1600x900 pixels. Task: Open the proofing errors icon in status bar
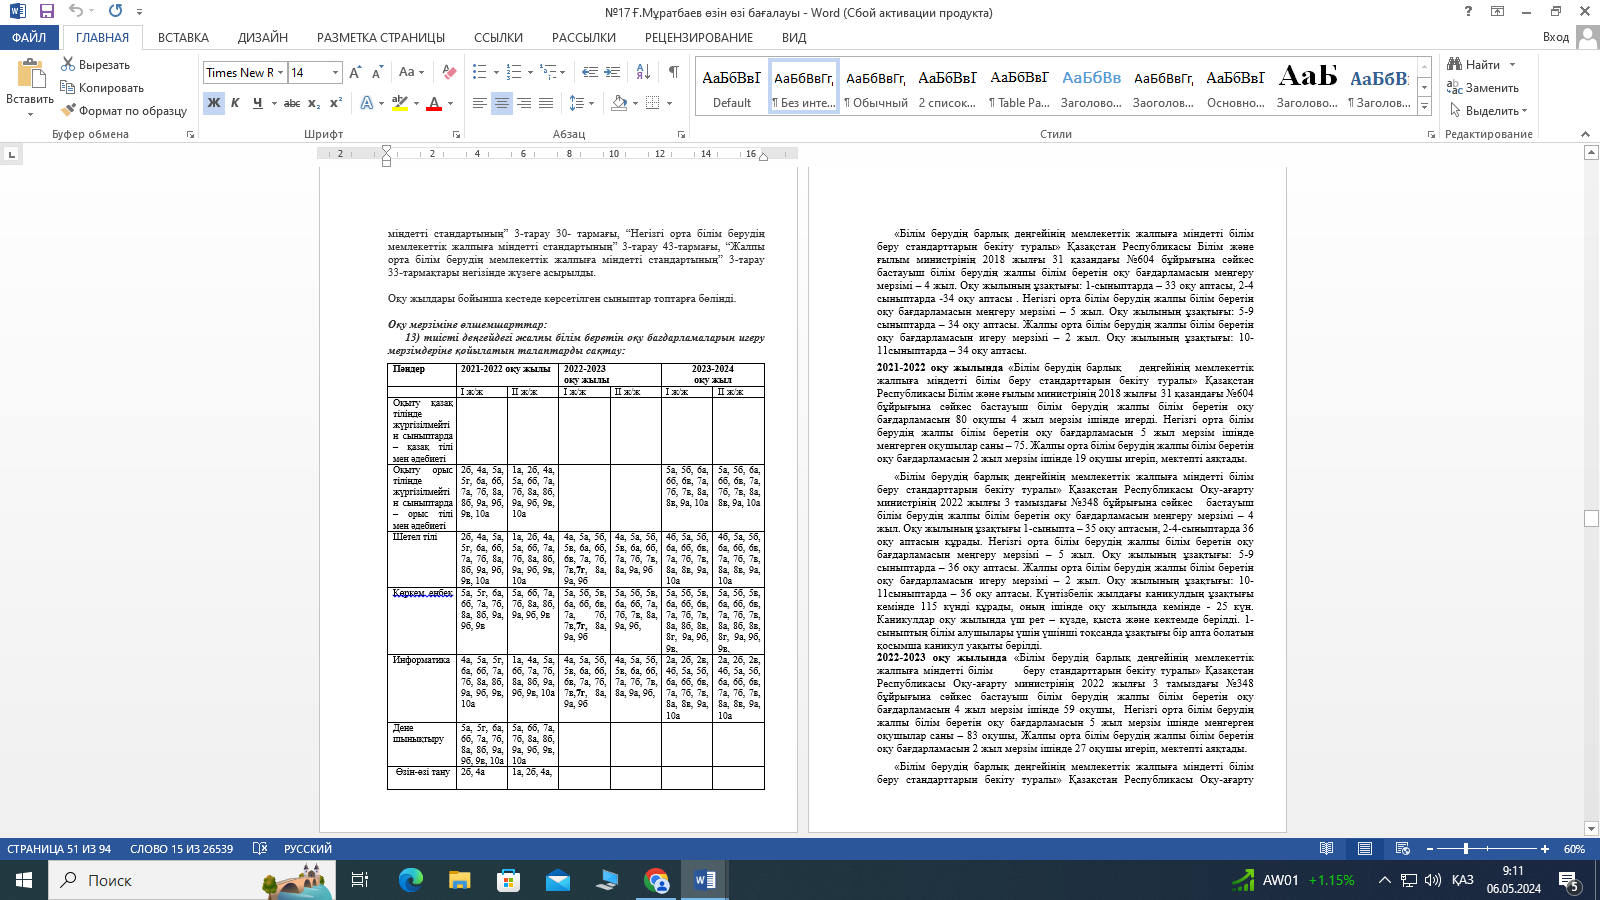(260, 849)
